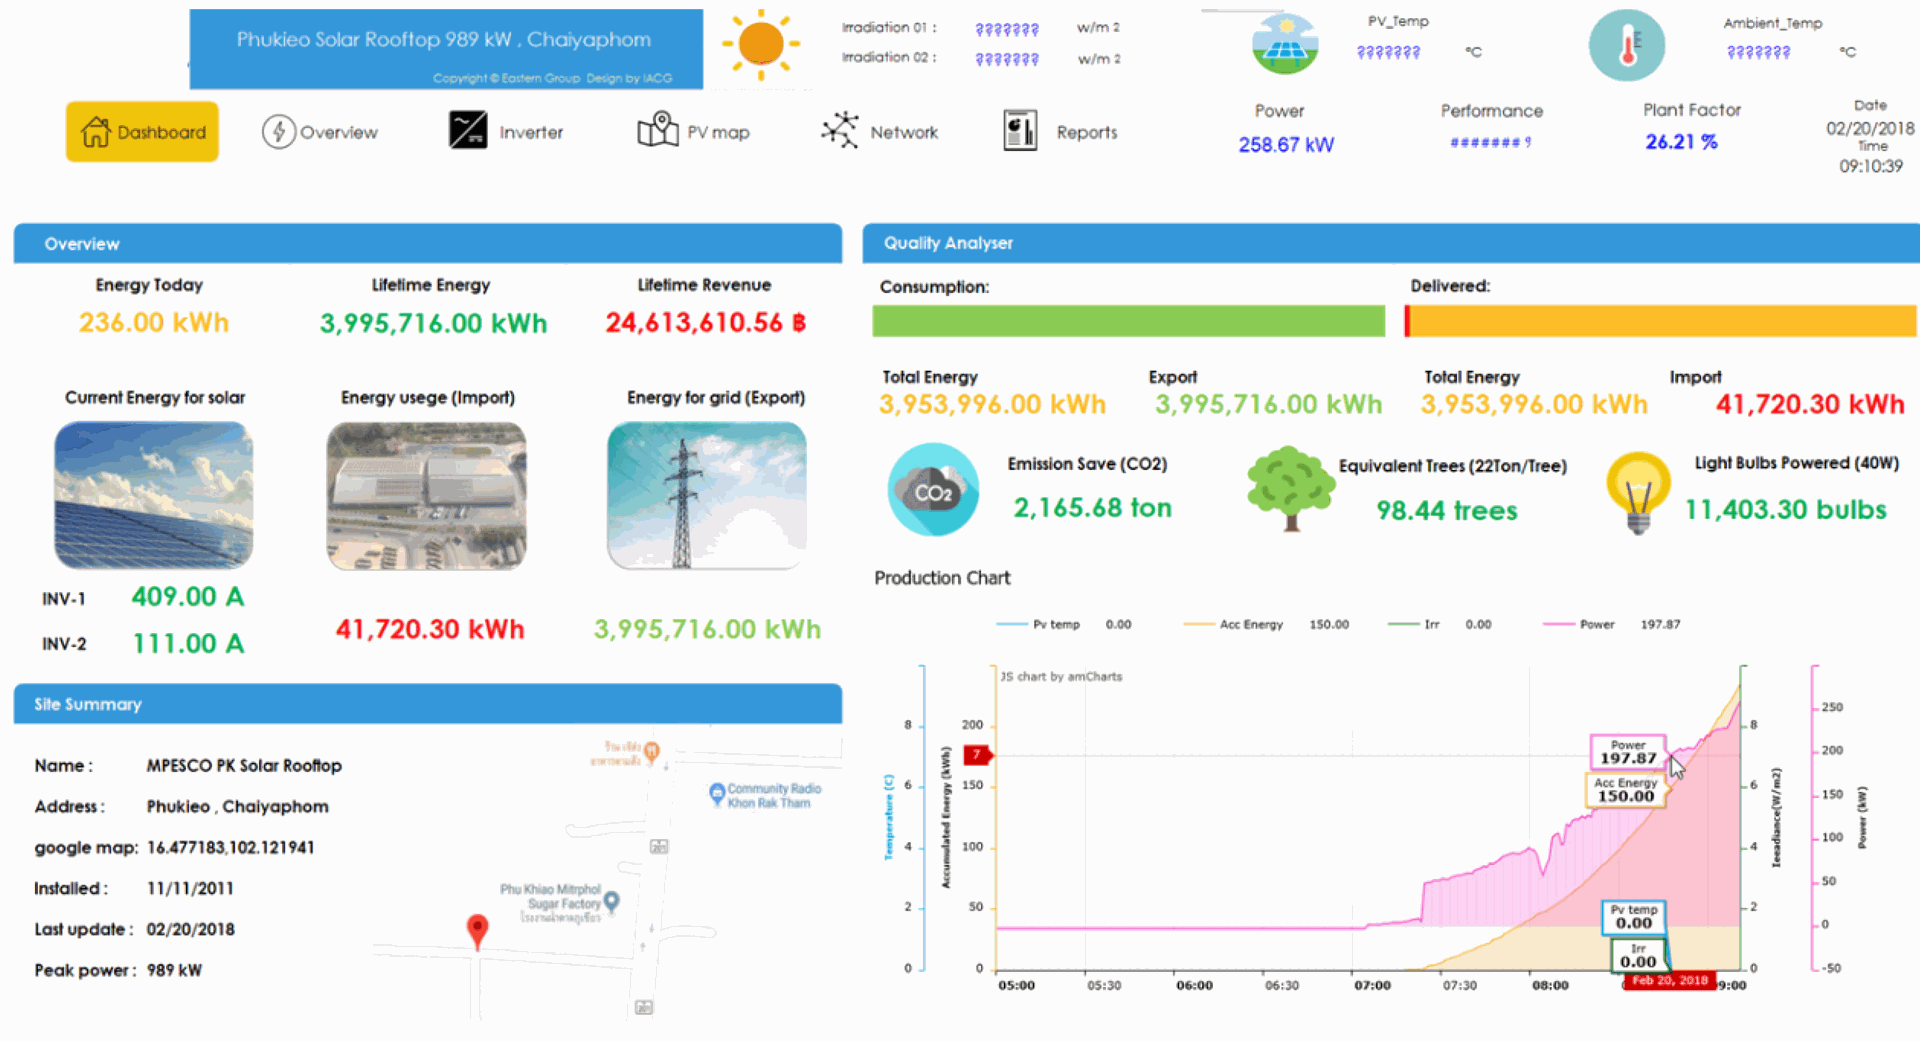Click the Energy usage Import thumbnail
This screenshot has height=1041, width=1920.
426,495
